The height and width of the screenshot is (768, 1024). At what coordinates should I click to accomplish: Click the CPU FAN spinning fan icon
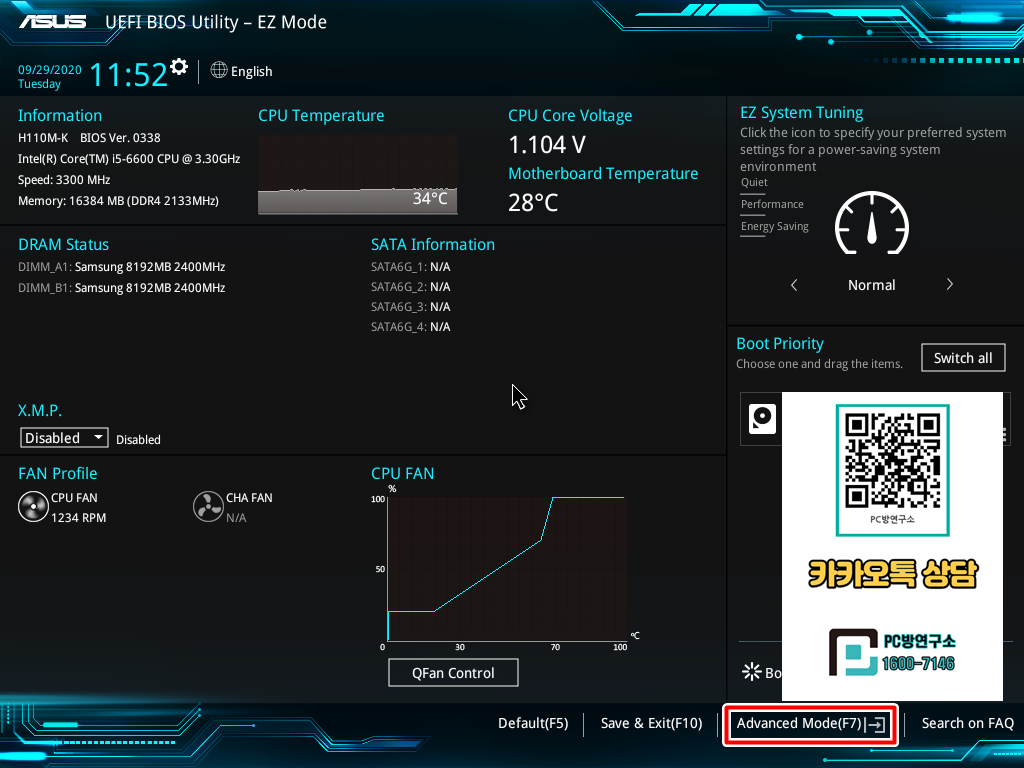[x=33, y=507]
